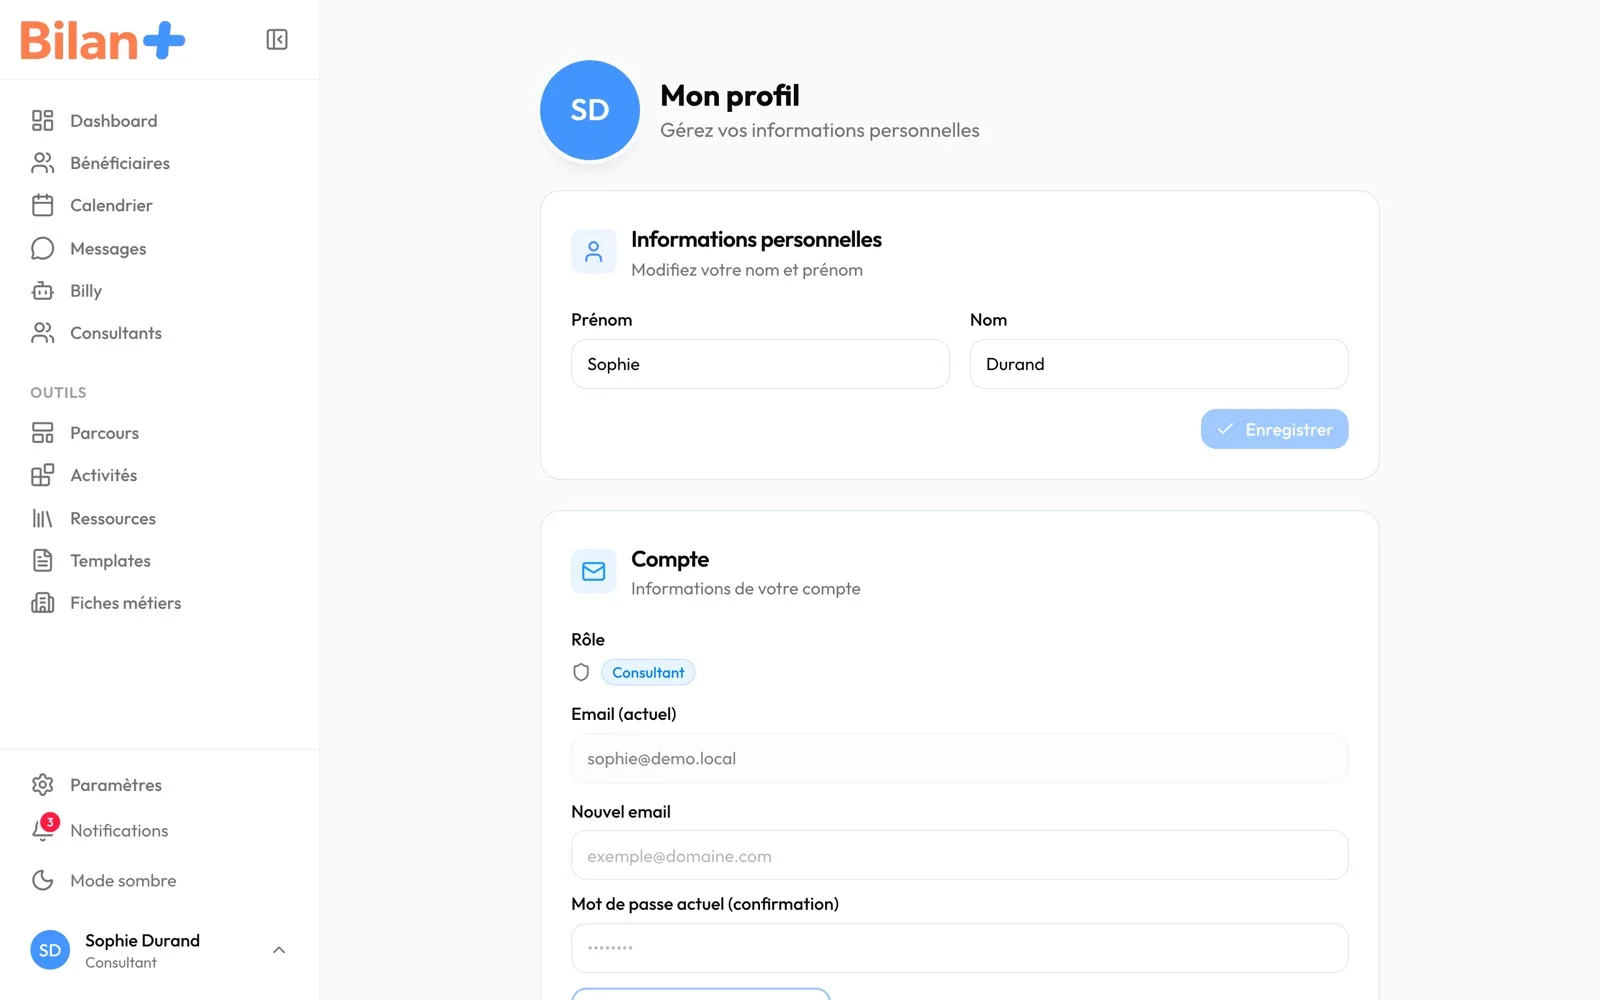Click the small SD avatar in sidebar footer
The height and width of the screenshot is (1000, 1600).
point(50,950)
